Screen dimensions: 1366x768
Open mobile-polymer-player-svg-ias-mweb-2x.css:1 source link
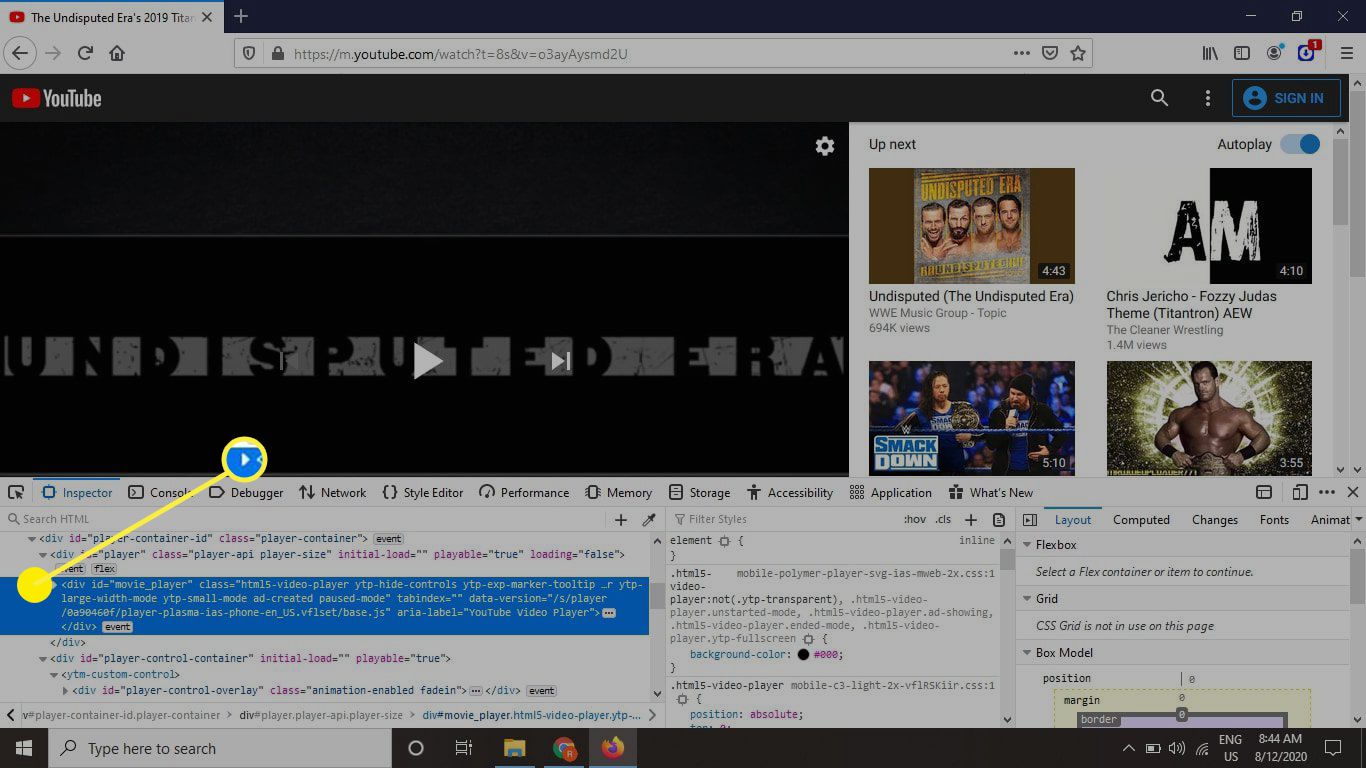pos(865,574)
